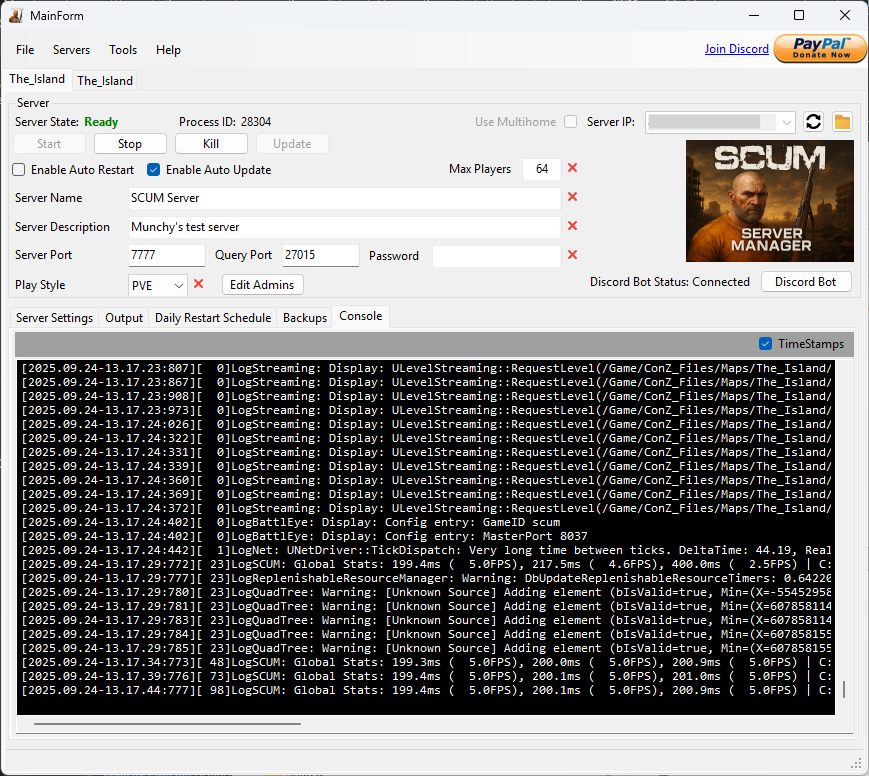The image size is (869, 776).
Task: Click console line timestamped 13.17.44:777
Action: point(426,690)
